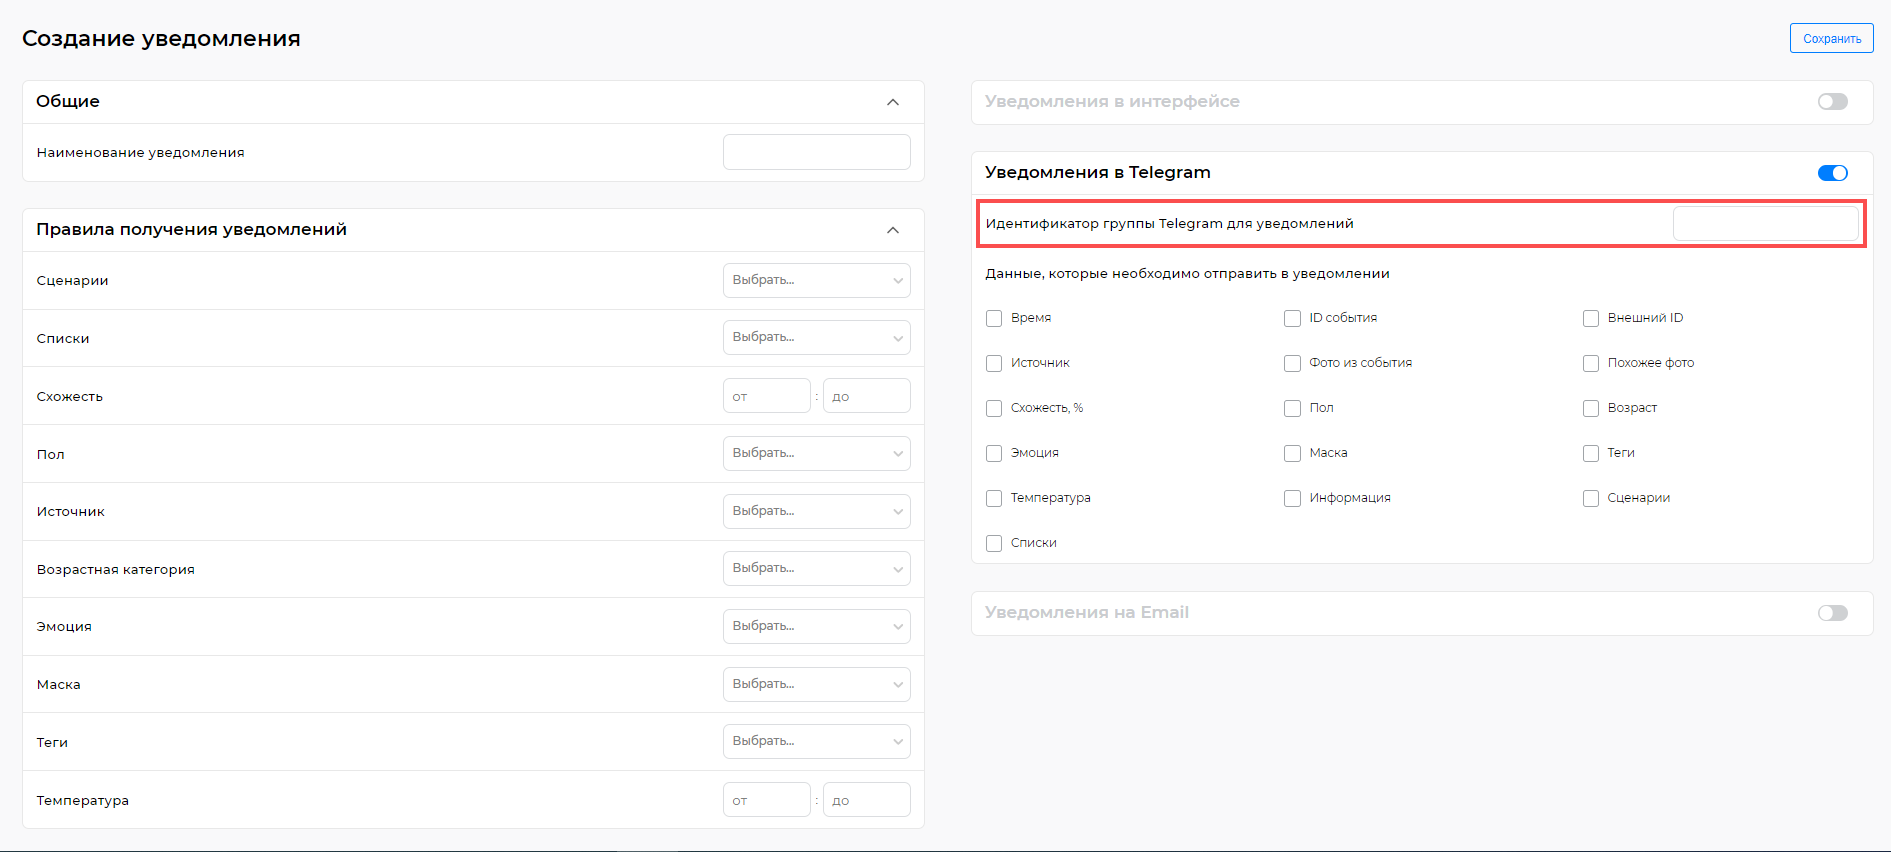Enable the Внешний ID checkbox
The image size is (1891, 852).
point(1590,318)
